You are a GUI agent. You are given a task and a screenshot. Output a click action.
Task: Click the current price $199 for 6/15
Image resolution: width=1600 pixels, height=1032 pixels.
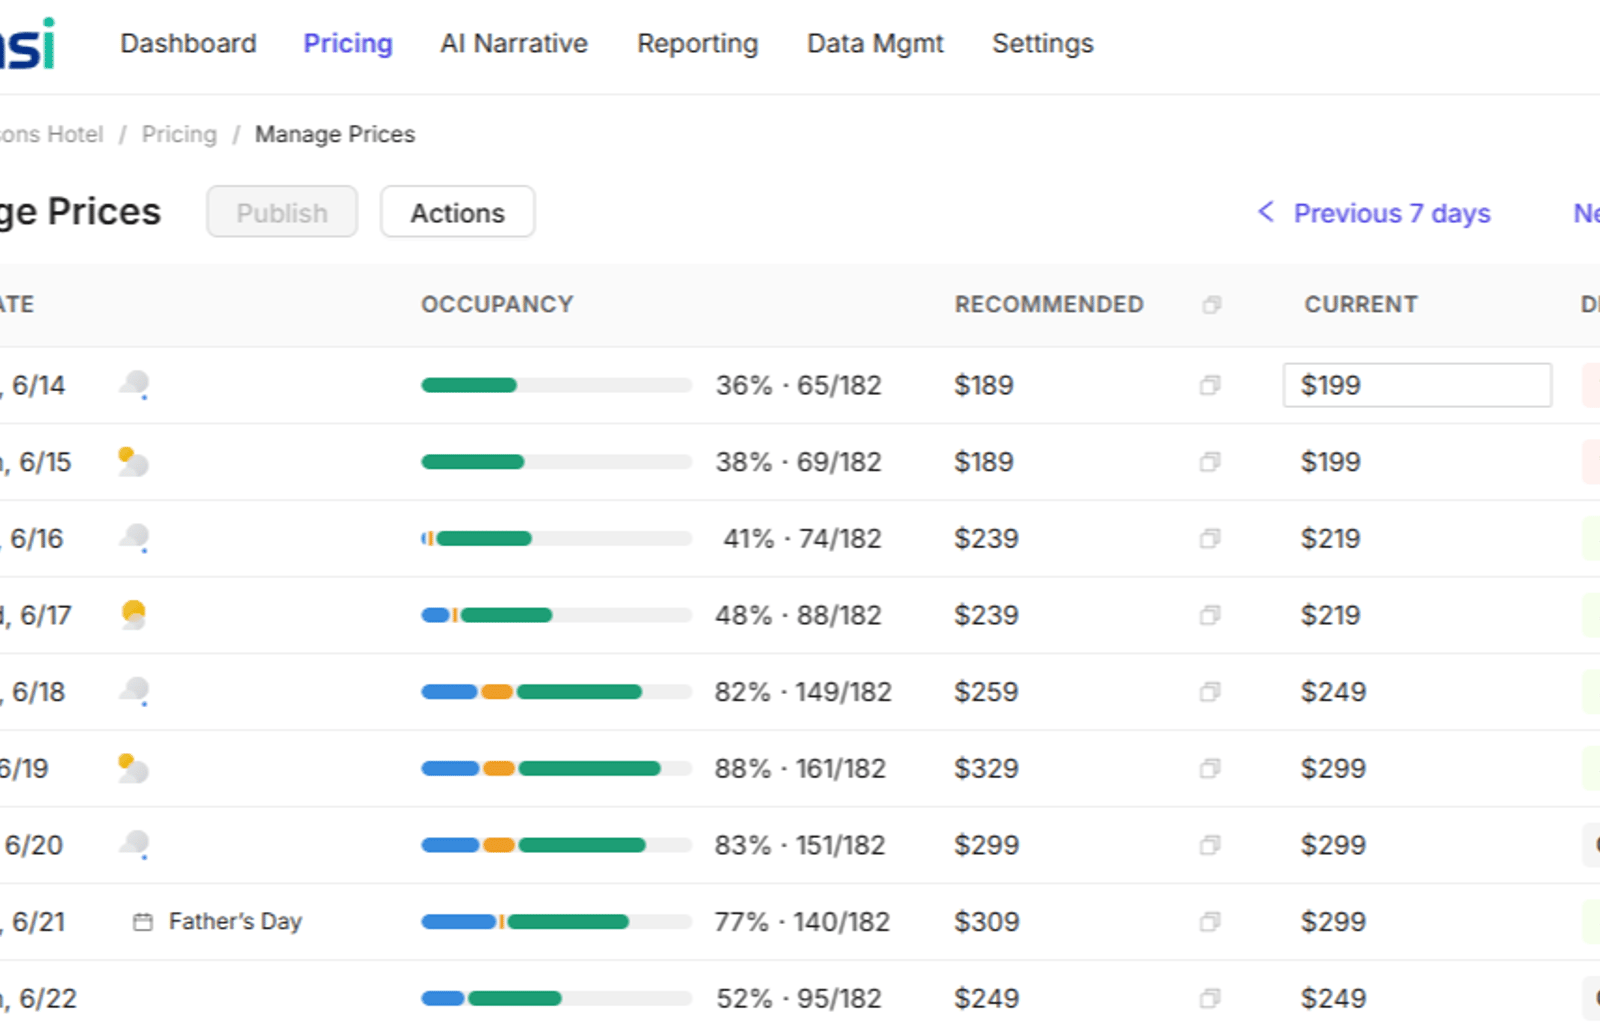pos(1330,462)
